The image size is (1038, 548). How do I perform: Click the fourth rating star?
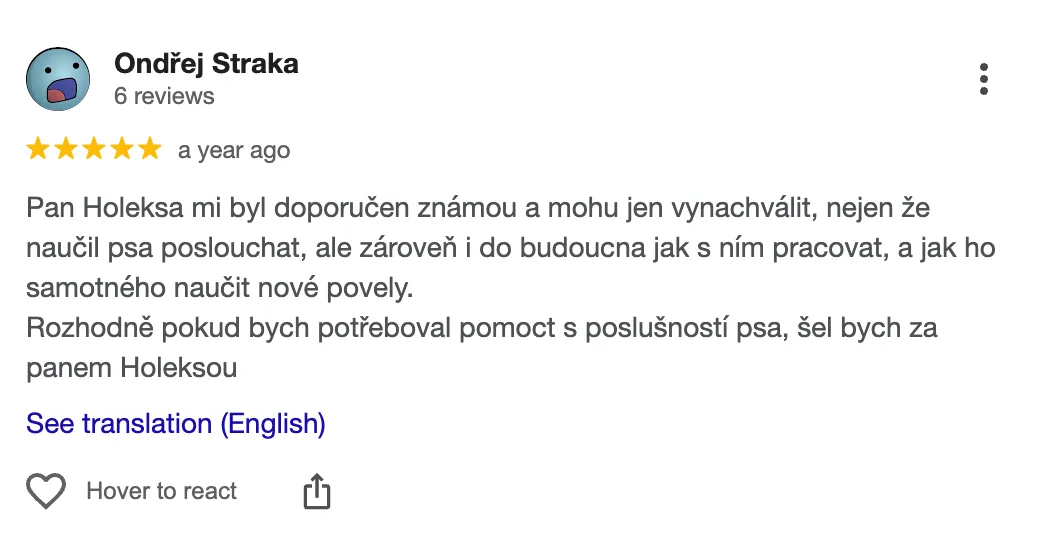(x=121, y=150)
